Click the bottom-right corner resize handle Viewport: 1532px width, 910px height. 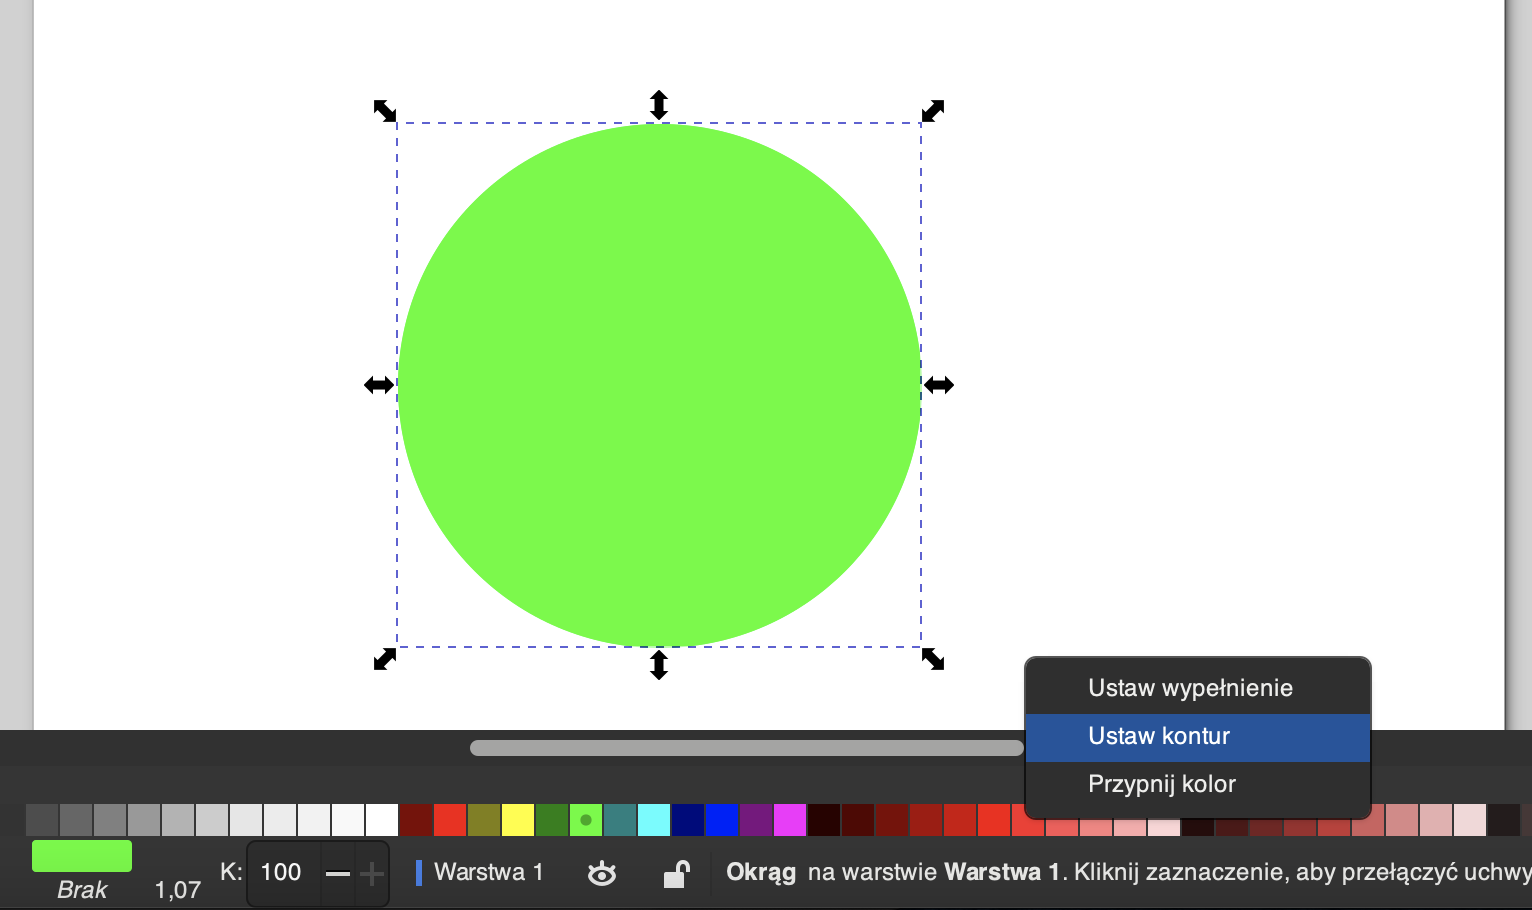click(x=932, y=659)
